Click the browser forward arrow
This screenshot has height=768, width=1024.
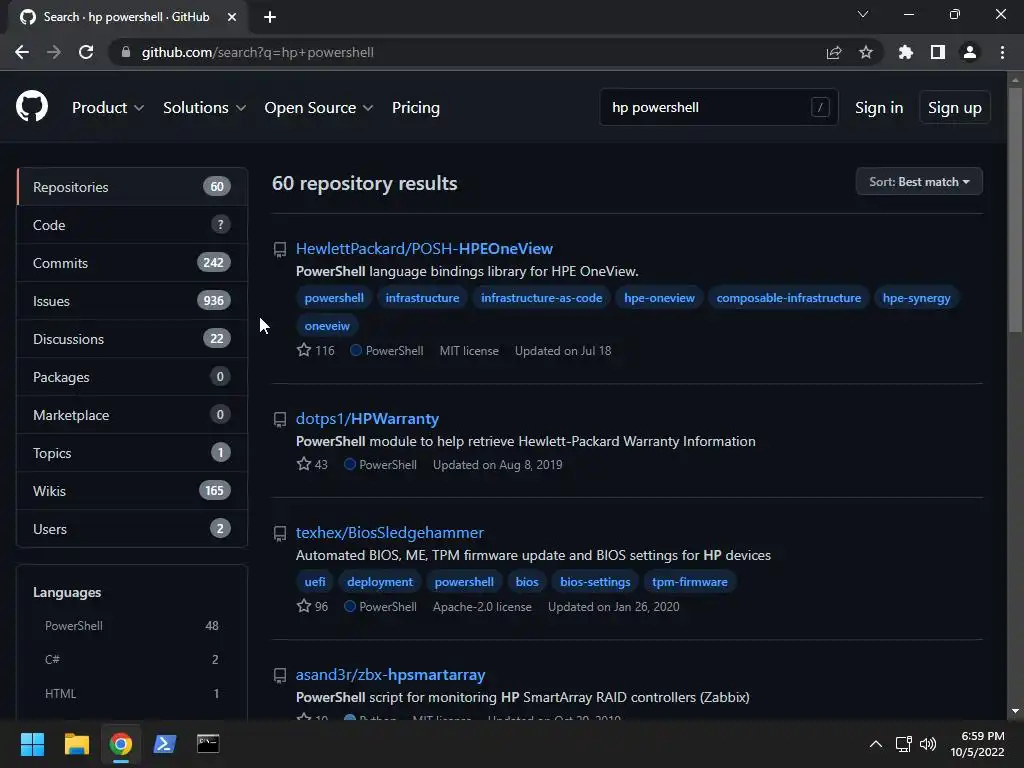[54, 52]
